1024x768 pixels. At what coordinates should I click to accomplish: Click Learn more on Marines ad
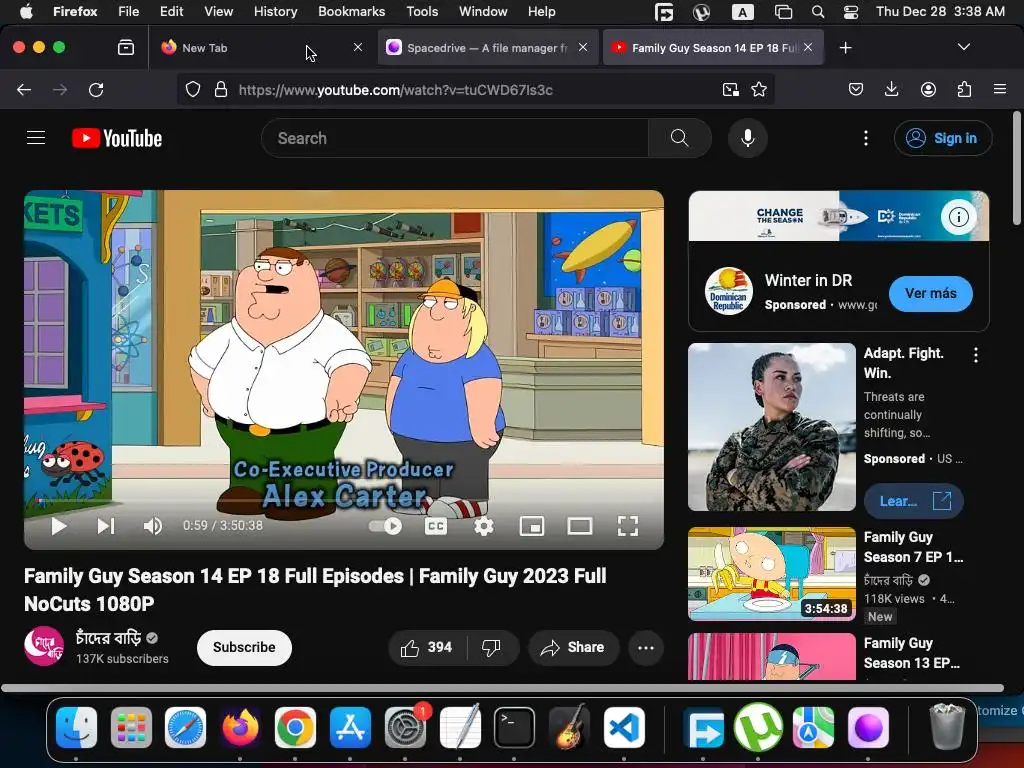[x=913, y=501]
